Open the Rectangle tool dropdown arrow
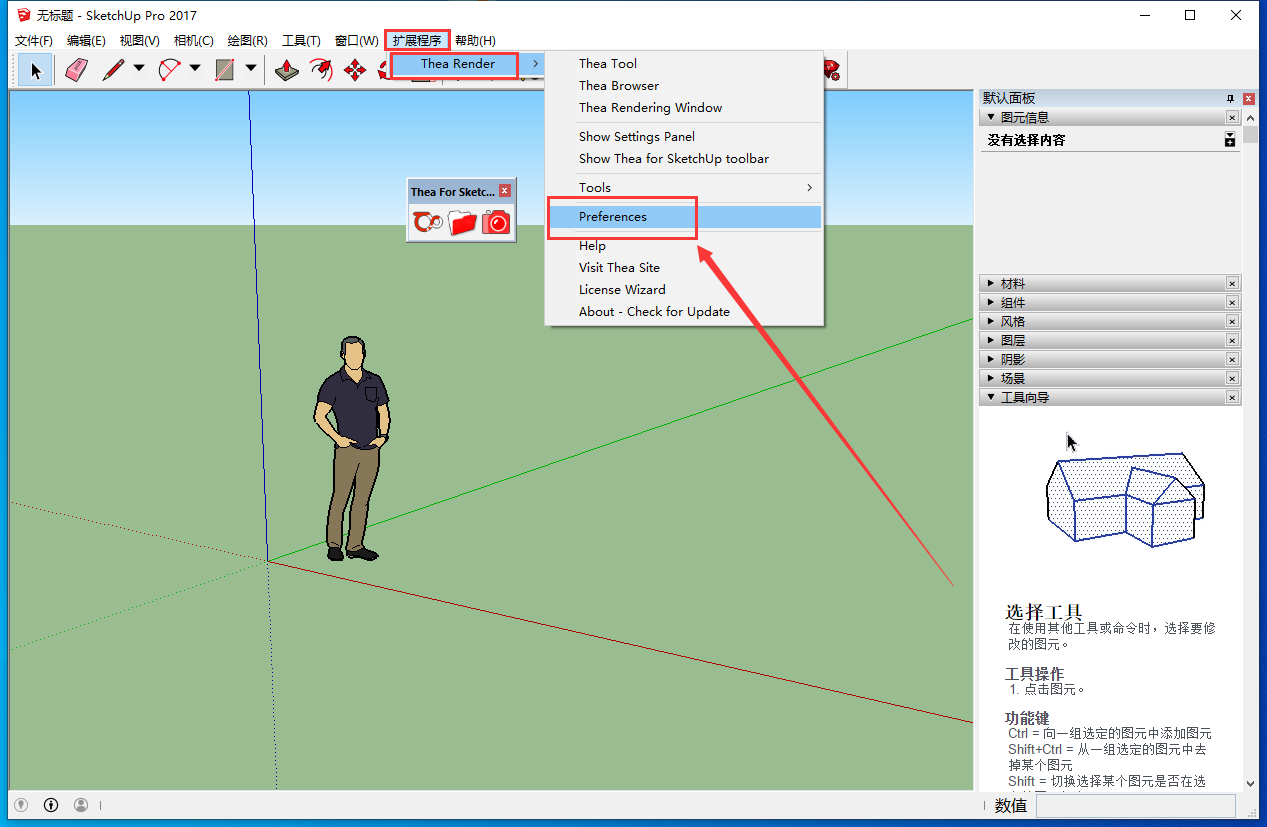Image resolution: width=1267 pixels, height=827 pixels. coord(250,69)
